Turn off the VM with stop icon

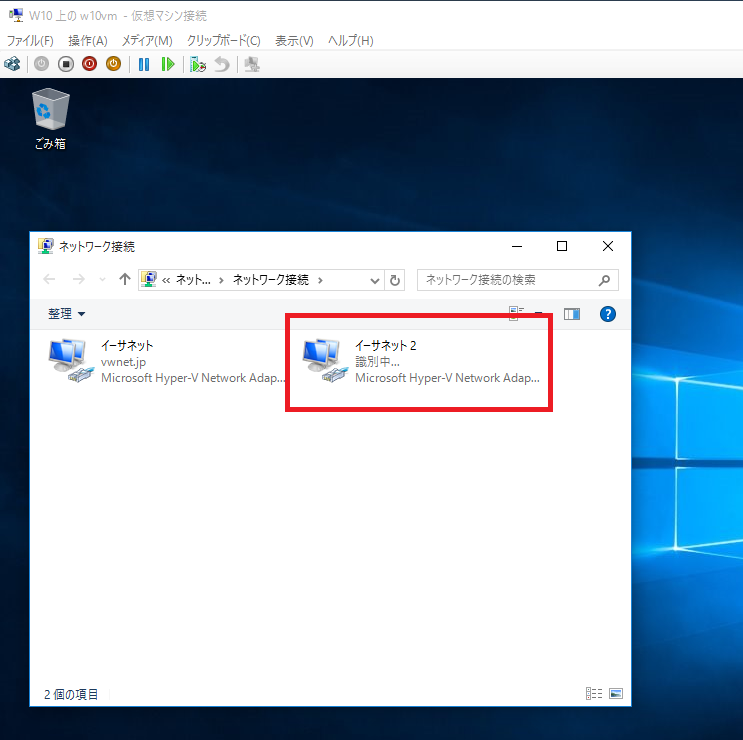click(66, 64)
